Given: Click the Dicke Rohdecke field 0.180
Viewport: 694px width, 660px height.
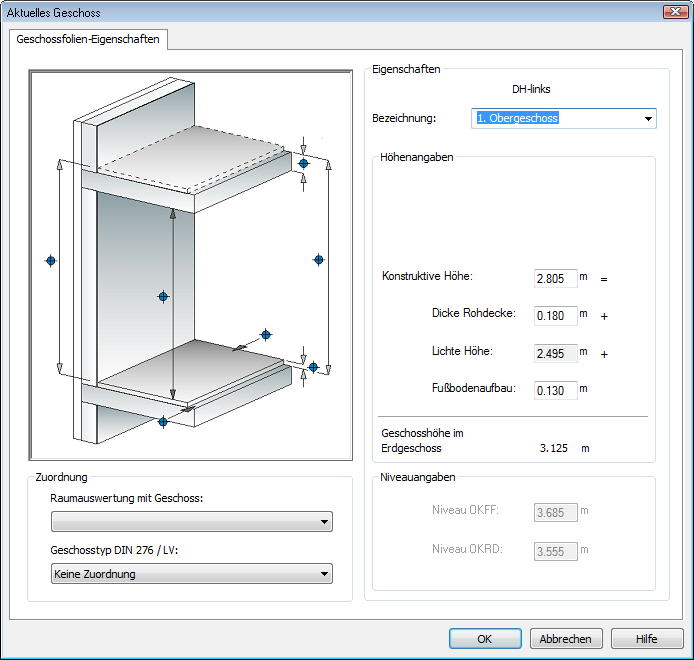Looking at the screenshot, I should (x=555, y=316).
